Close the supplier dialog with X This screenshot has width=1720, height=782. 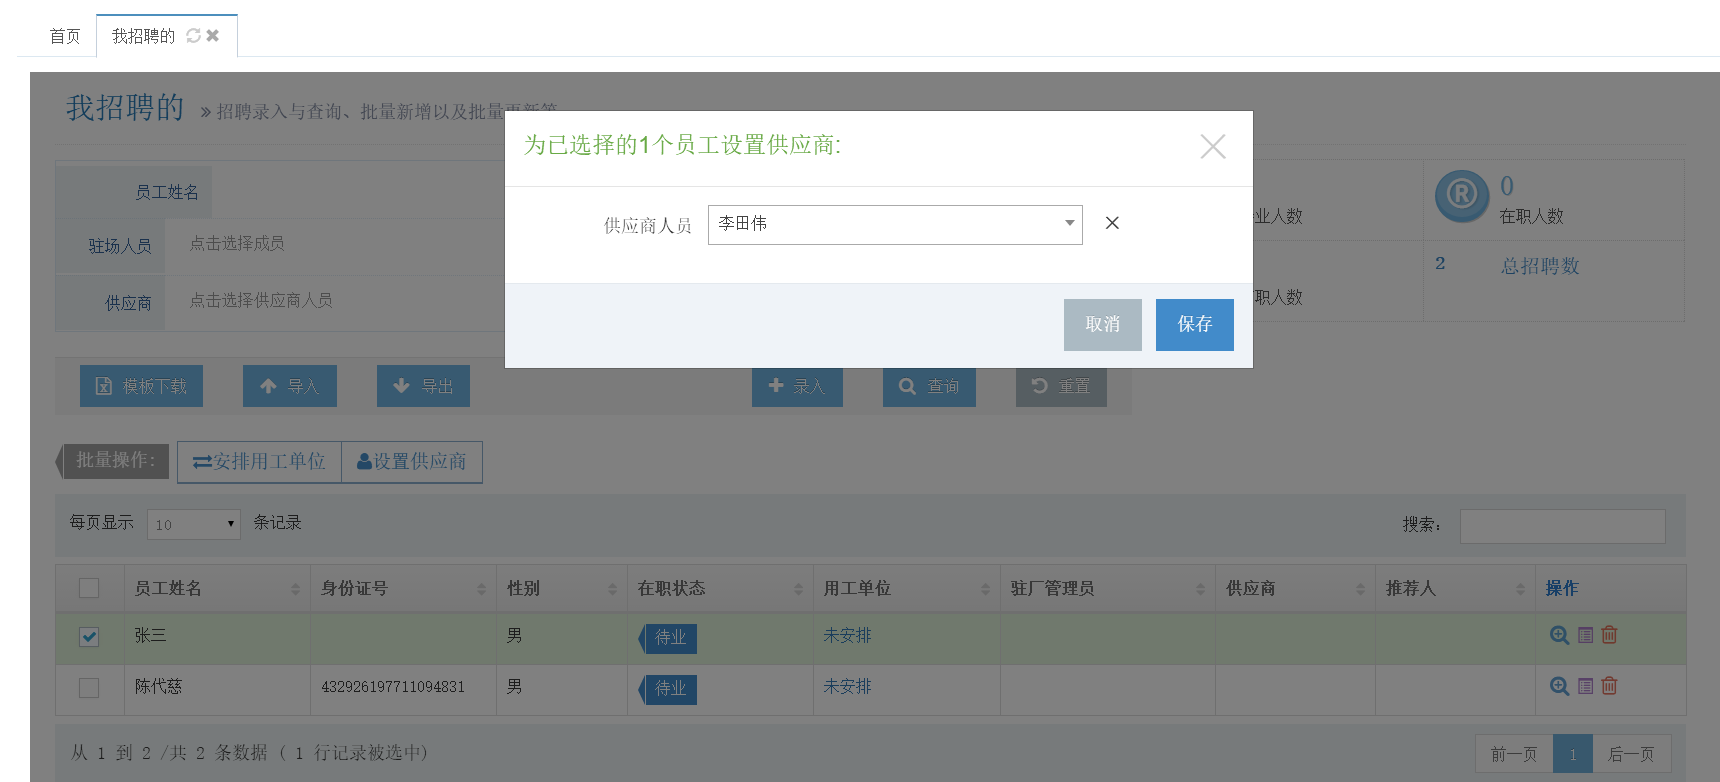[1212, 147]
